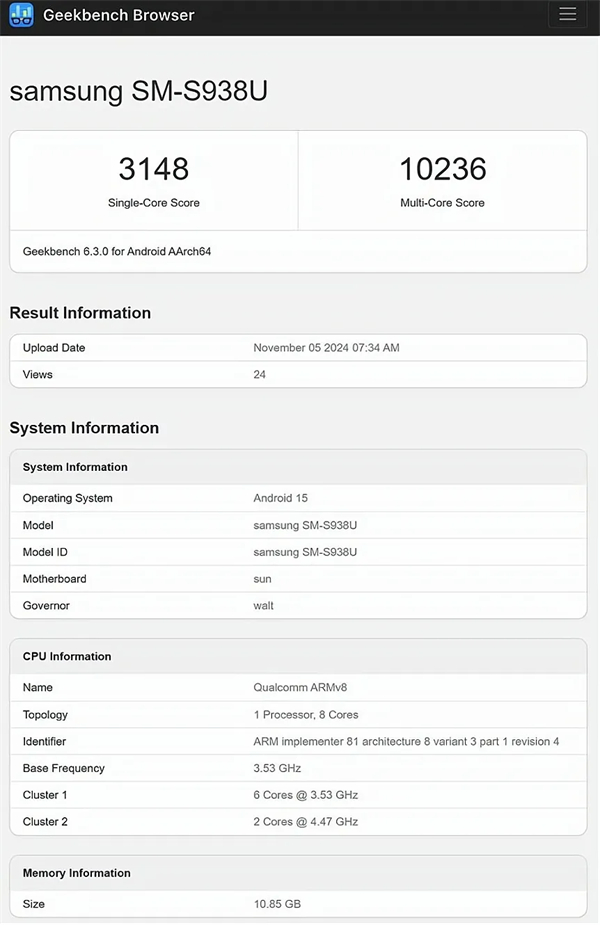600x925 pixels.
Task: Select the memory size 10.85 GB
Action: tap(277, 904)
